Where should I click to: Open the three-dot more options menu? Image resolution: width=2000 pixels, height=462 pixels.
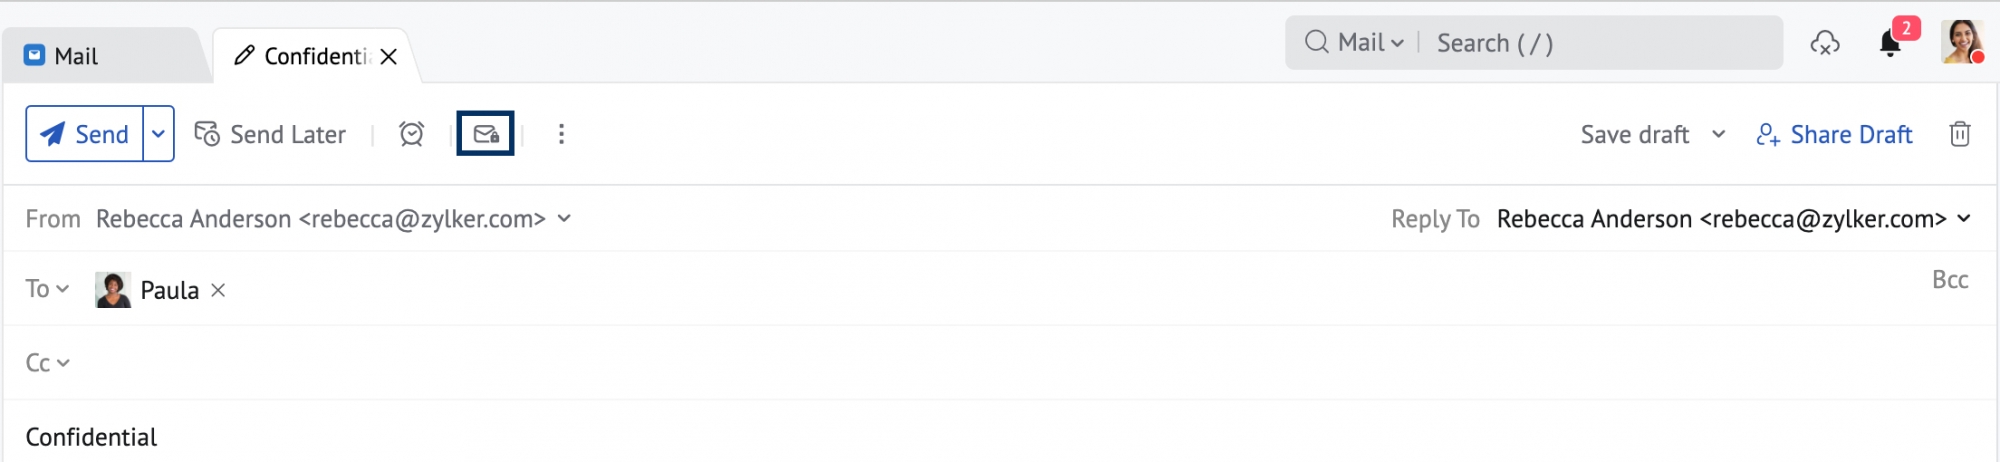point(561,134)
